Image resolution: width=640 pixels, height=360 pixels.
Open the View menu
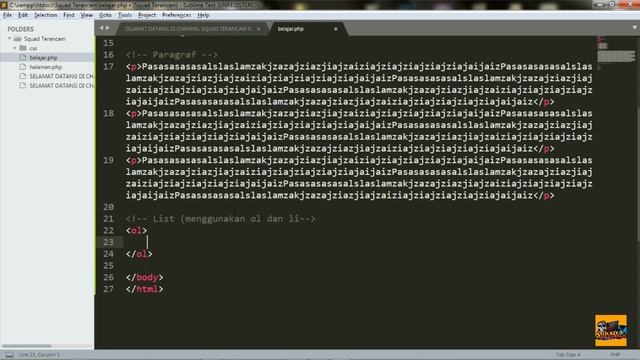point(87,15)
